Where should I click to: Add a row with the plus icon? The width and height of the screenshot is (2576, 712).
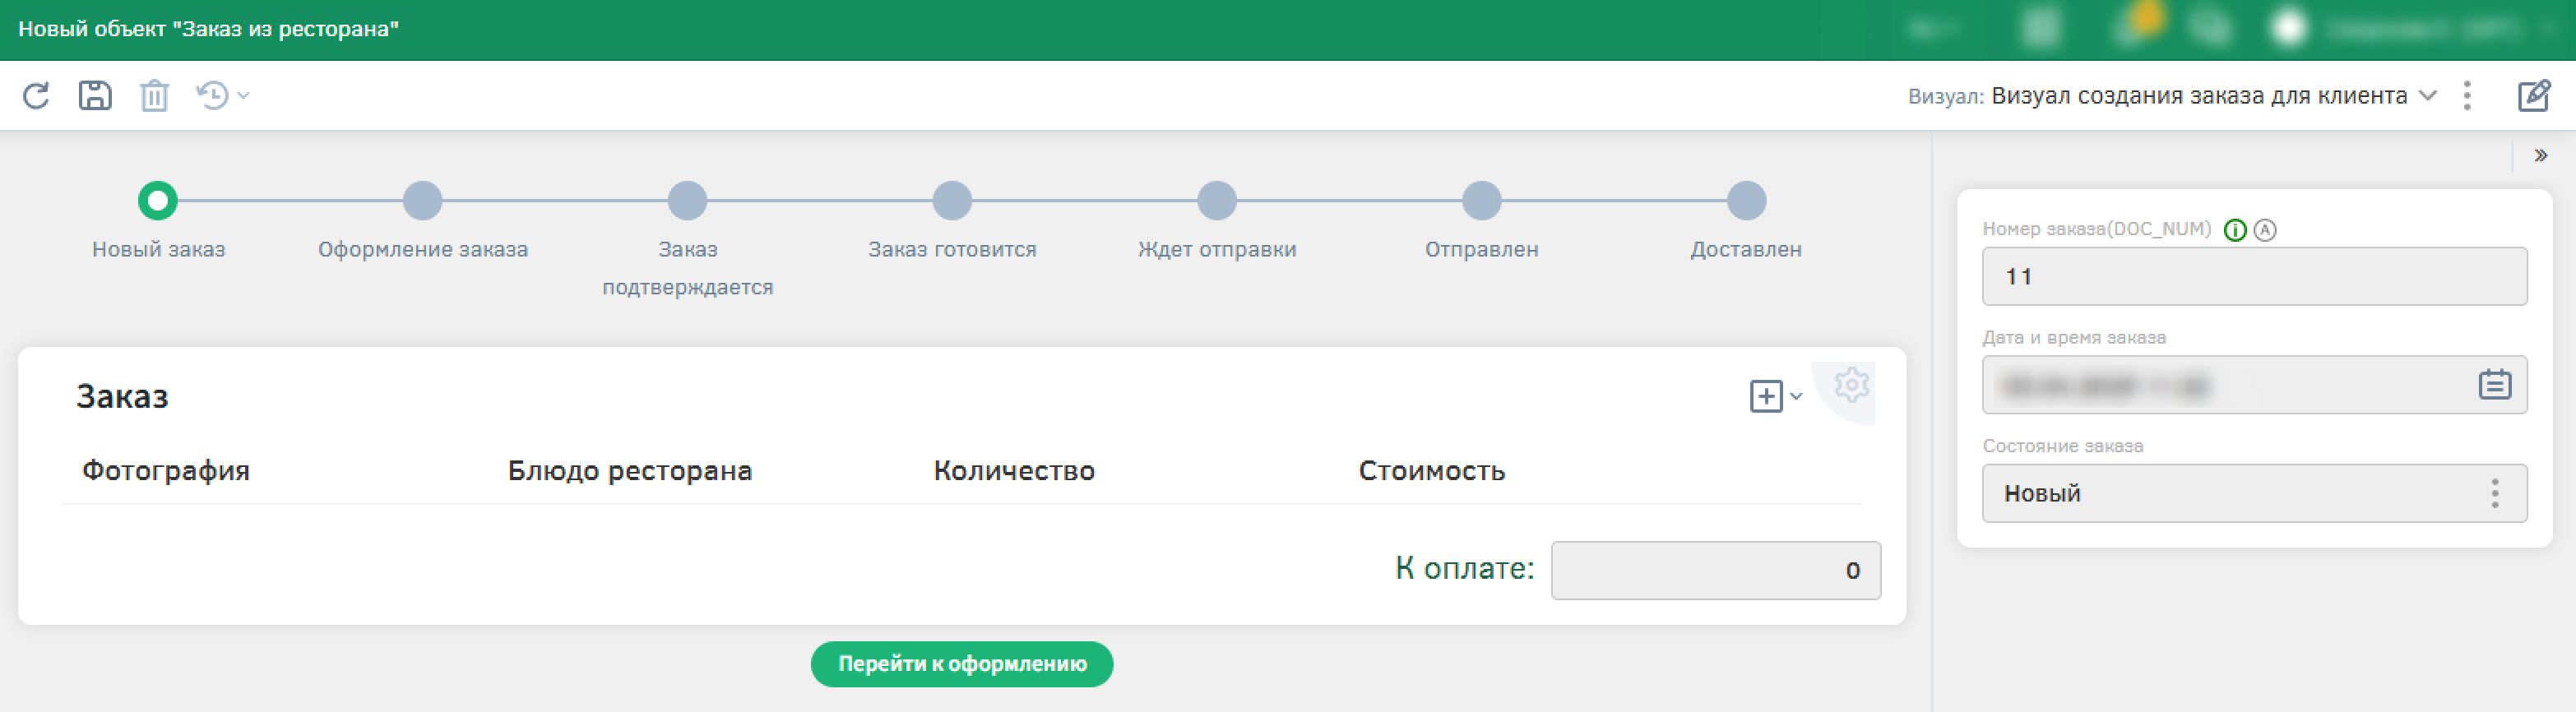click(x=1766, y=396)
